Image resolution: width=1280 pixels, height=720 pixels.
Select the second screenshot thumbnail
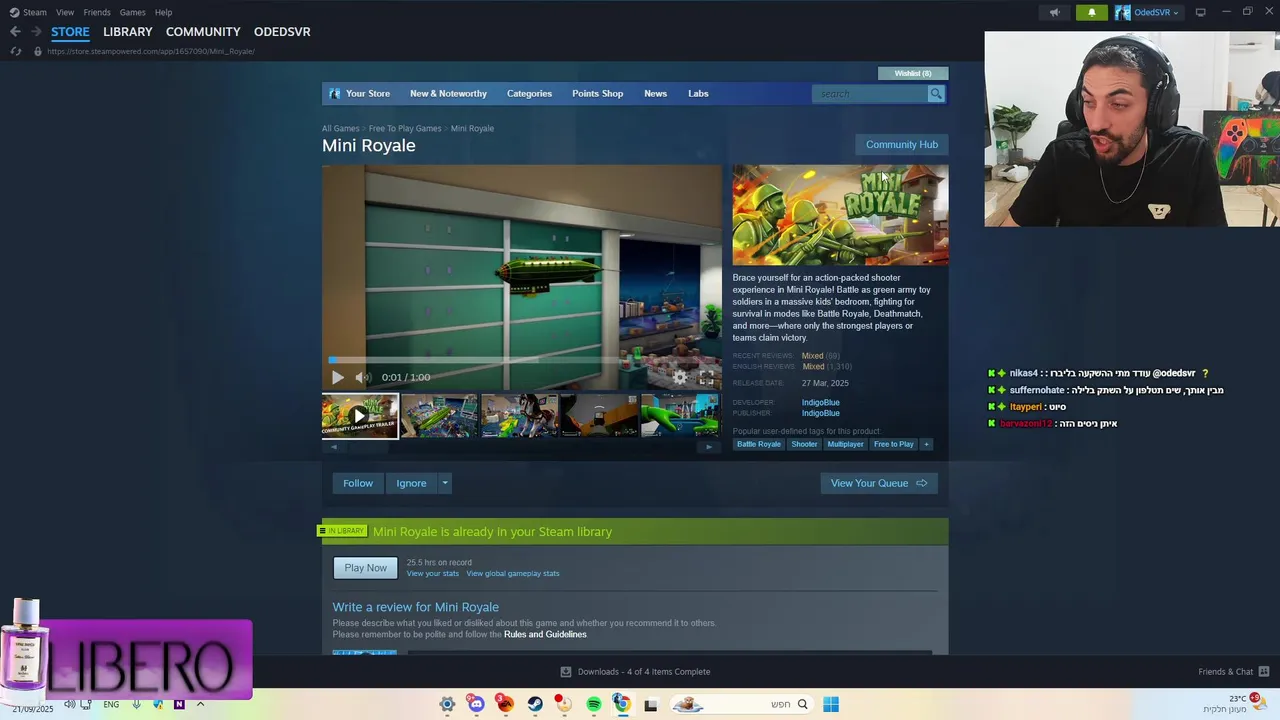440,416
